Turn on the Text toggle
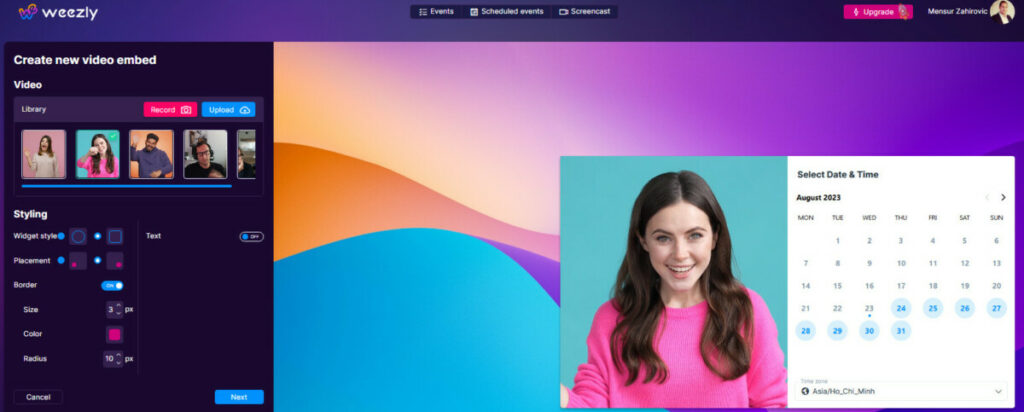1024x412 pixels. tap(251, 236)
